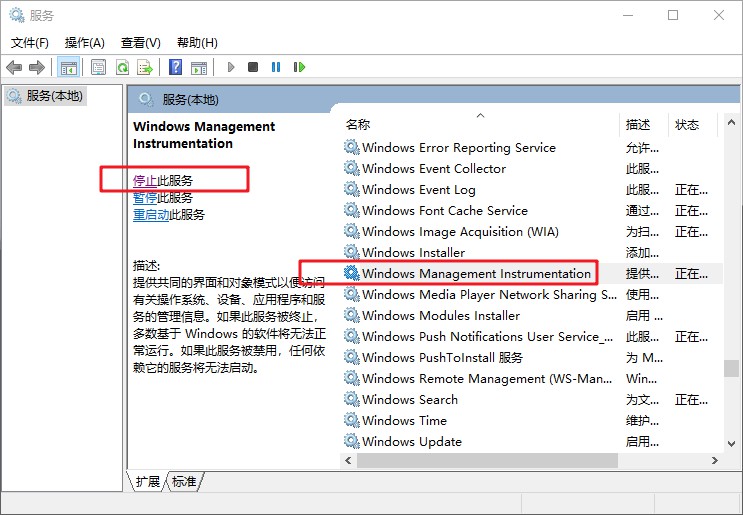Viewport: 743px width, 515px height.
Task: Click the 重启动 service link
Action: (151, 215)
